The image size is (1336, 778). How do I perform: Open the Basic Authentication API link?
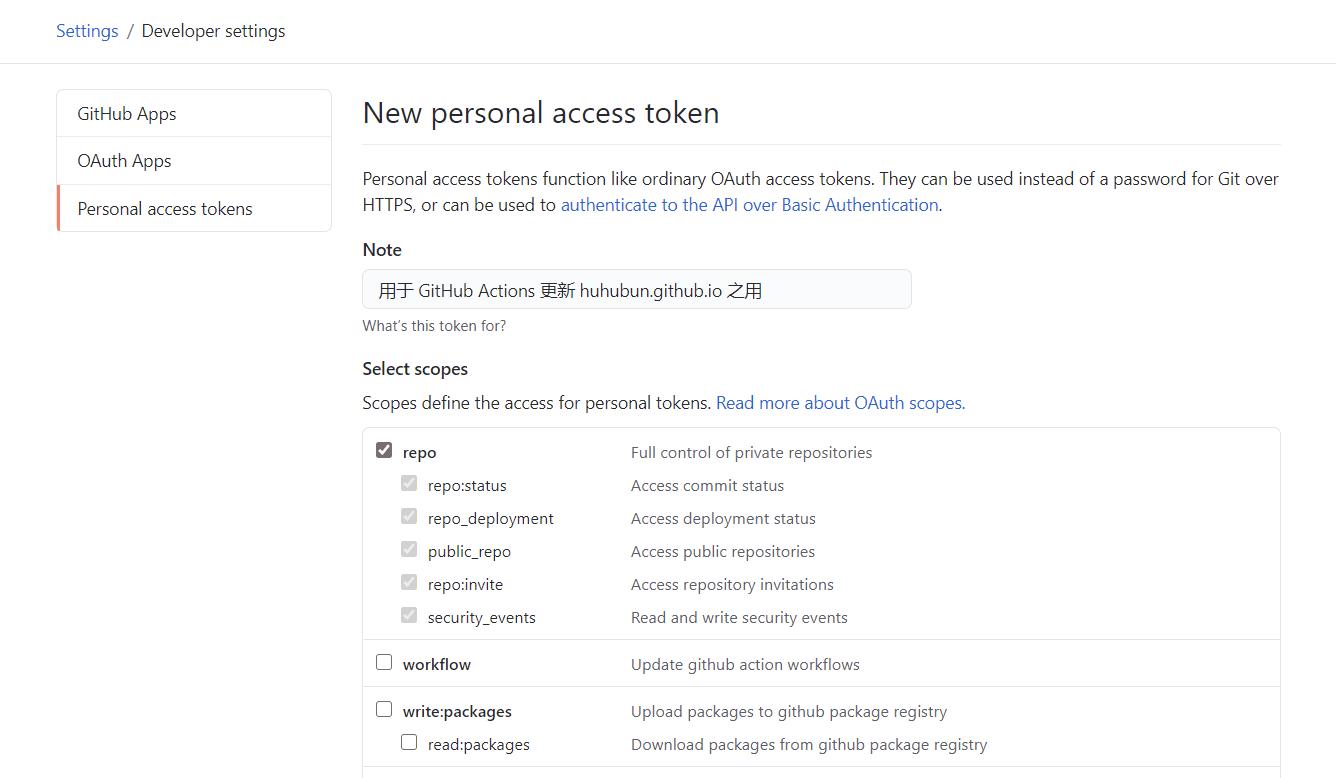(749, 204)
